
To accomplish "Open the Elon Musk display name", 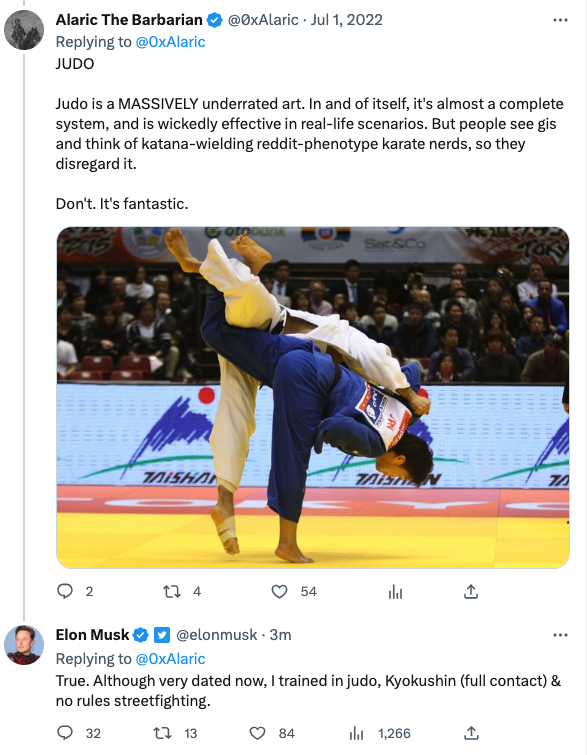I will tap(92, 635).
